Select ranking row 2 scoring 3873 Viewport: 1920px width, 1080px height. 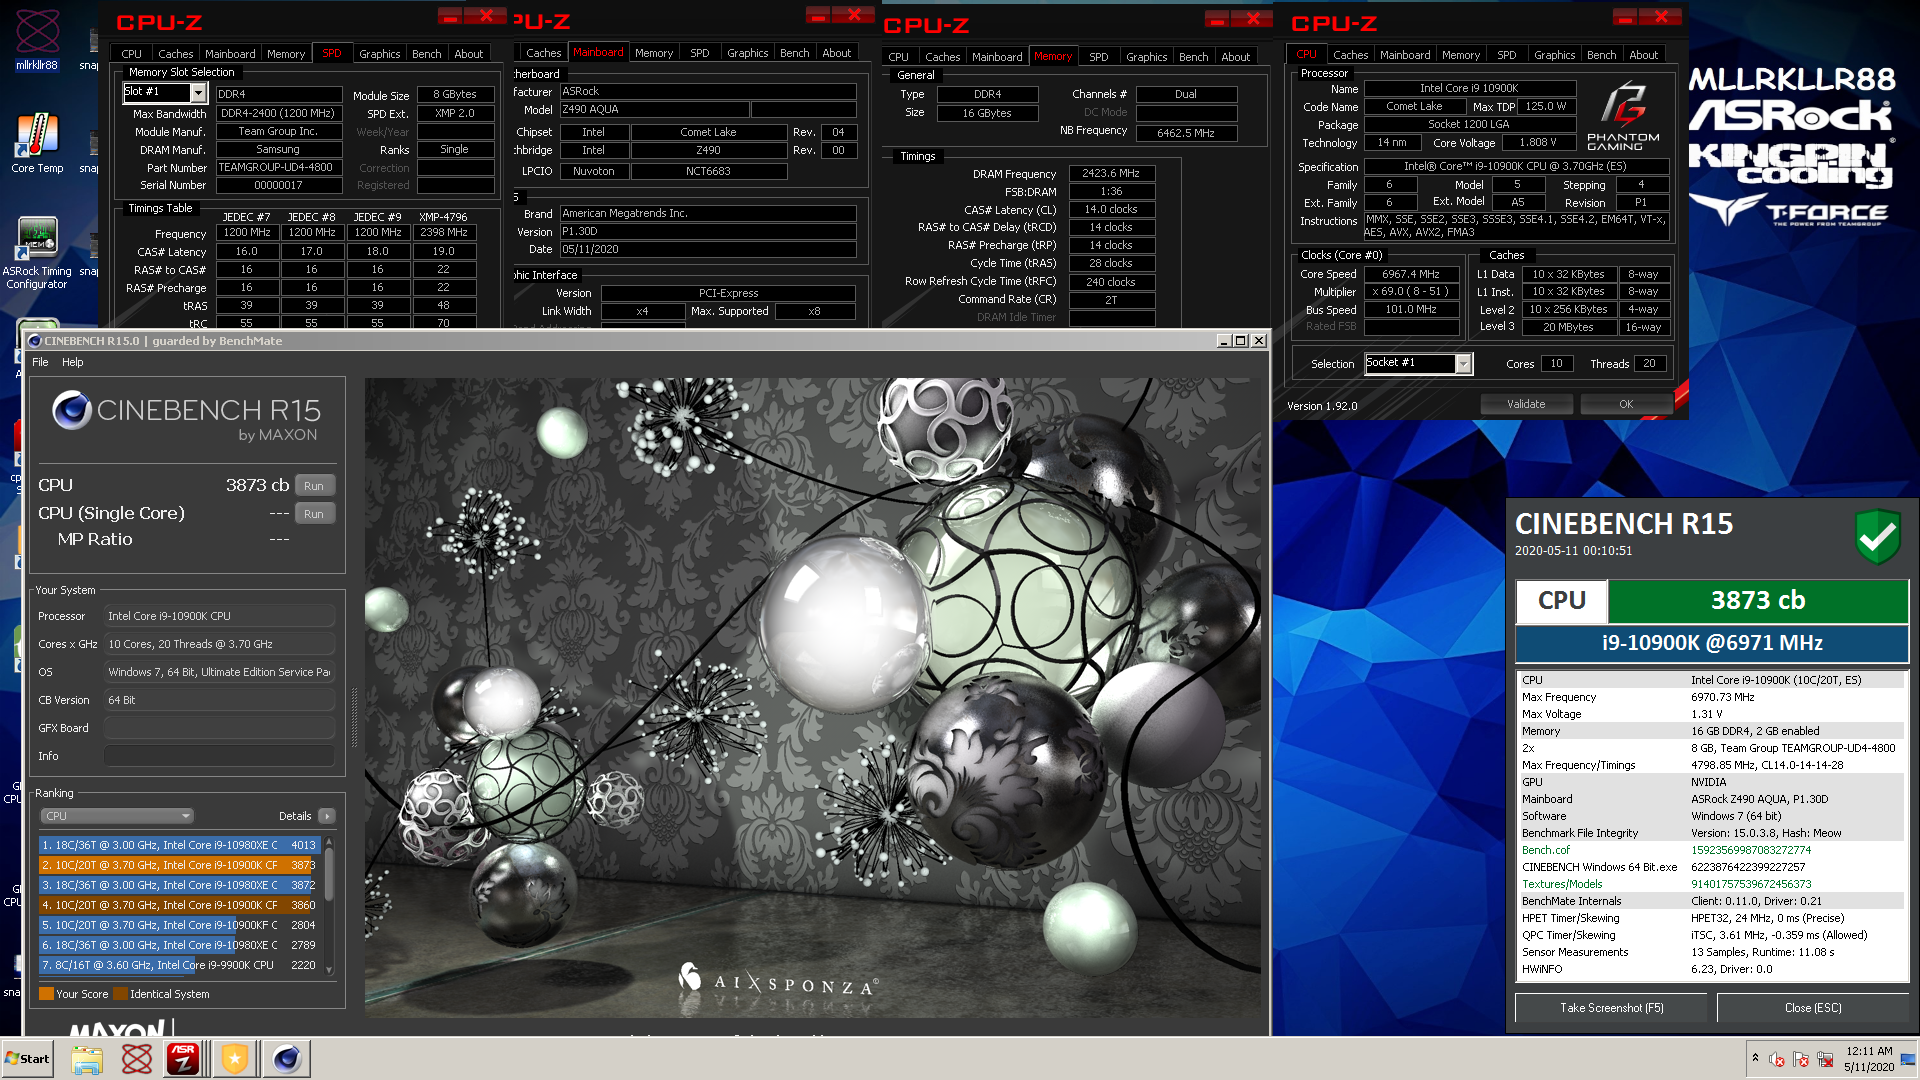179,865
